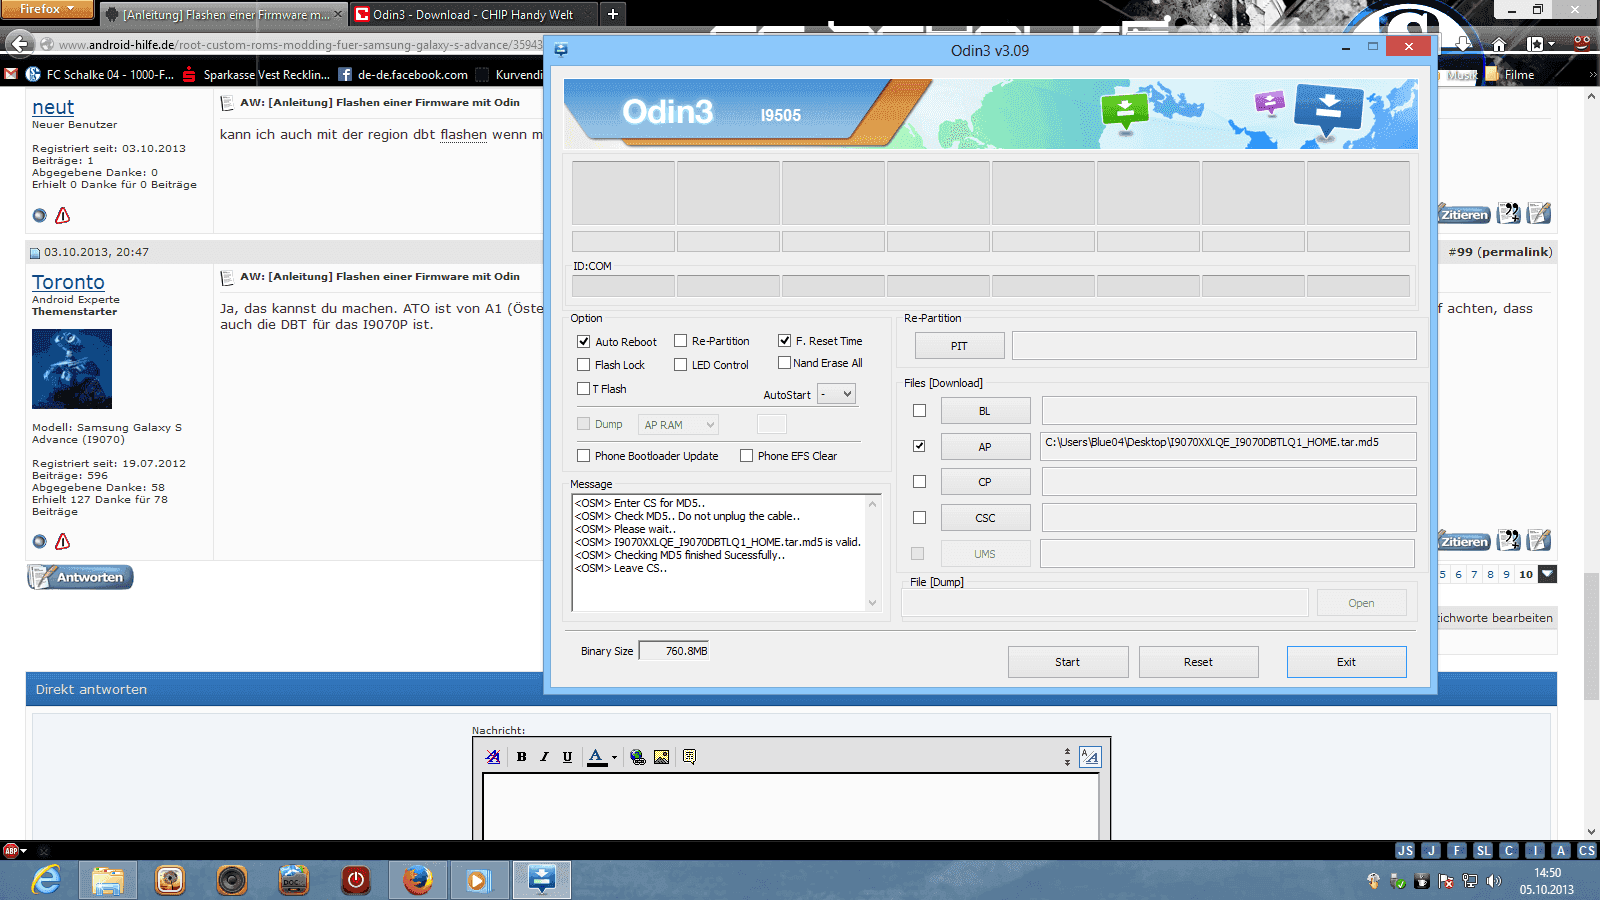Enable the Re-Partition option checkbox

681,341
